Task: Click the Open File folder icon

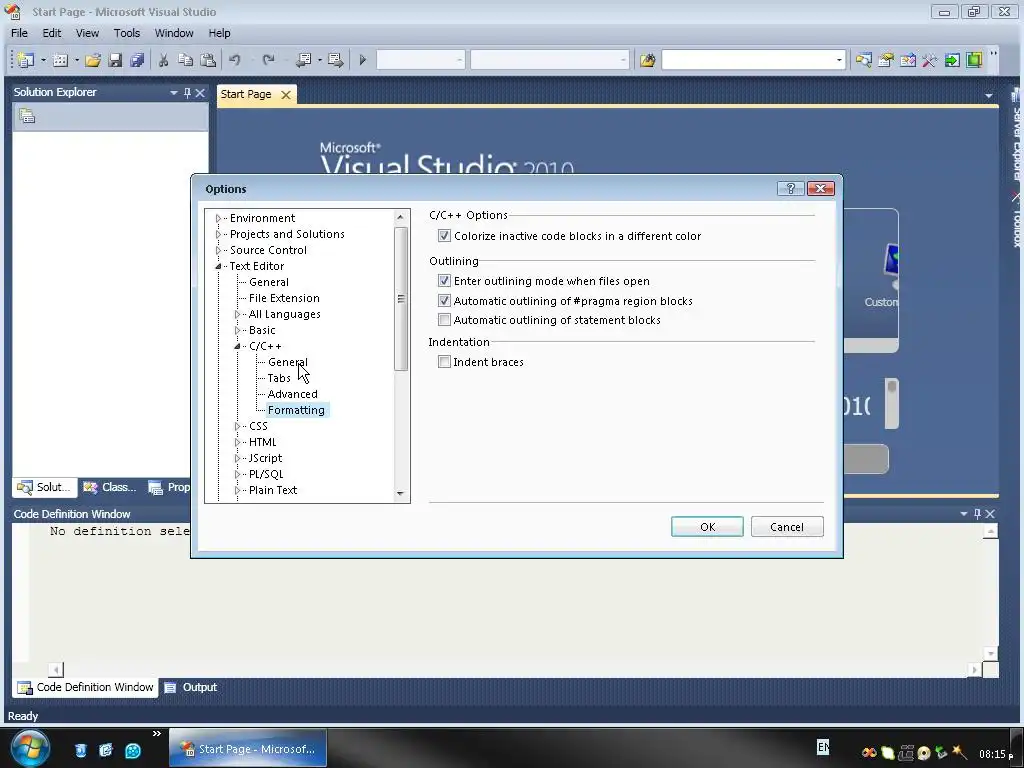Action: coord(93,60)
